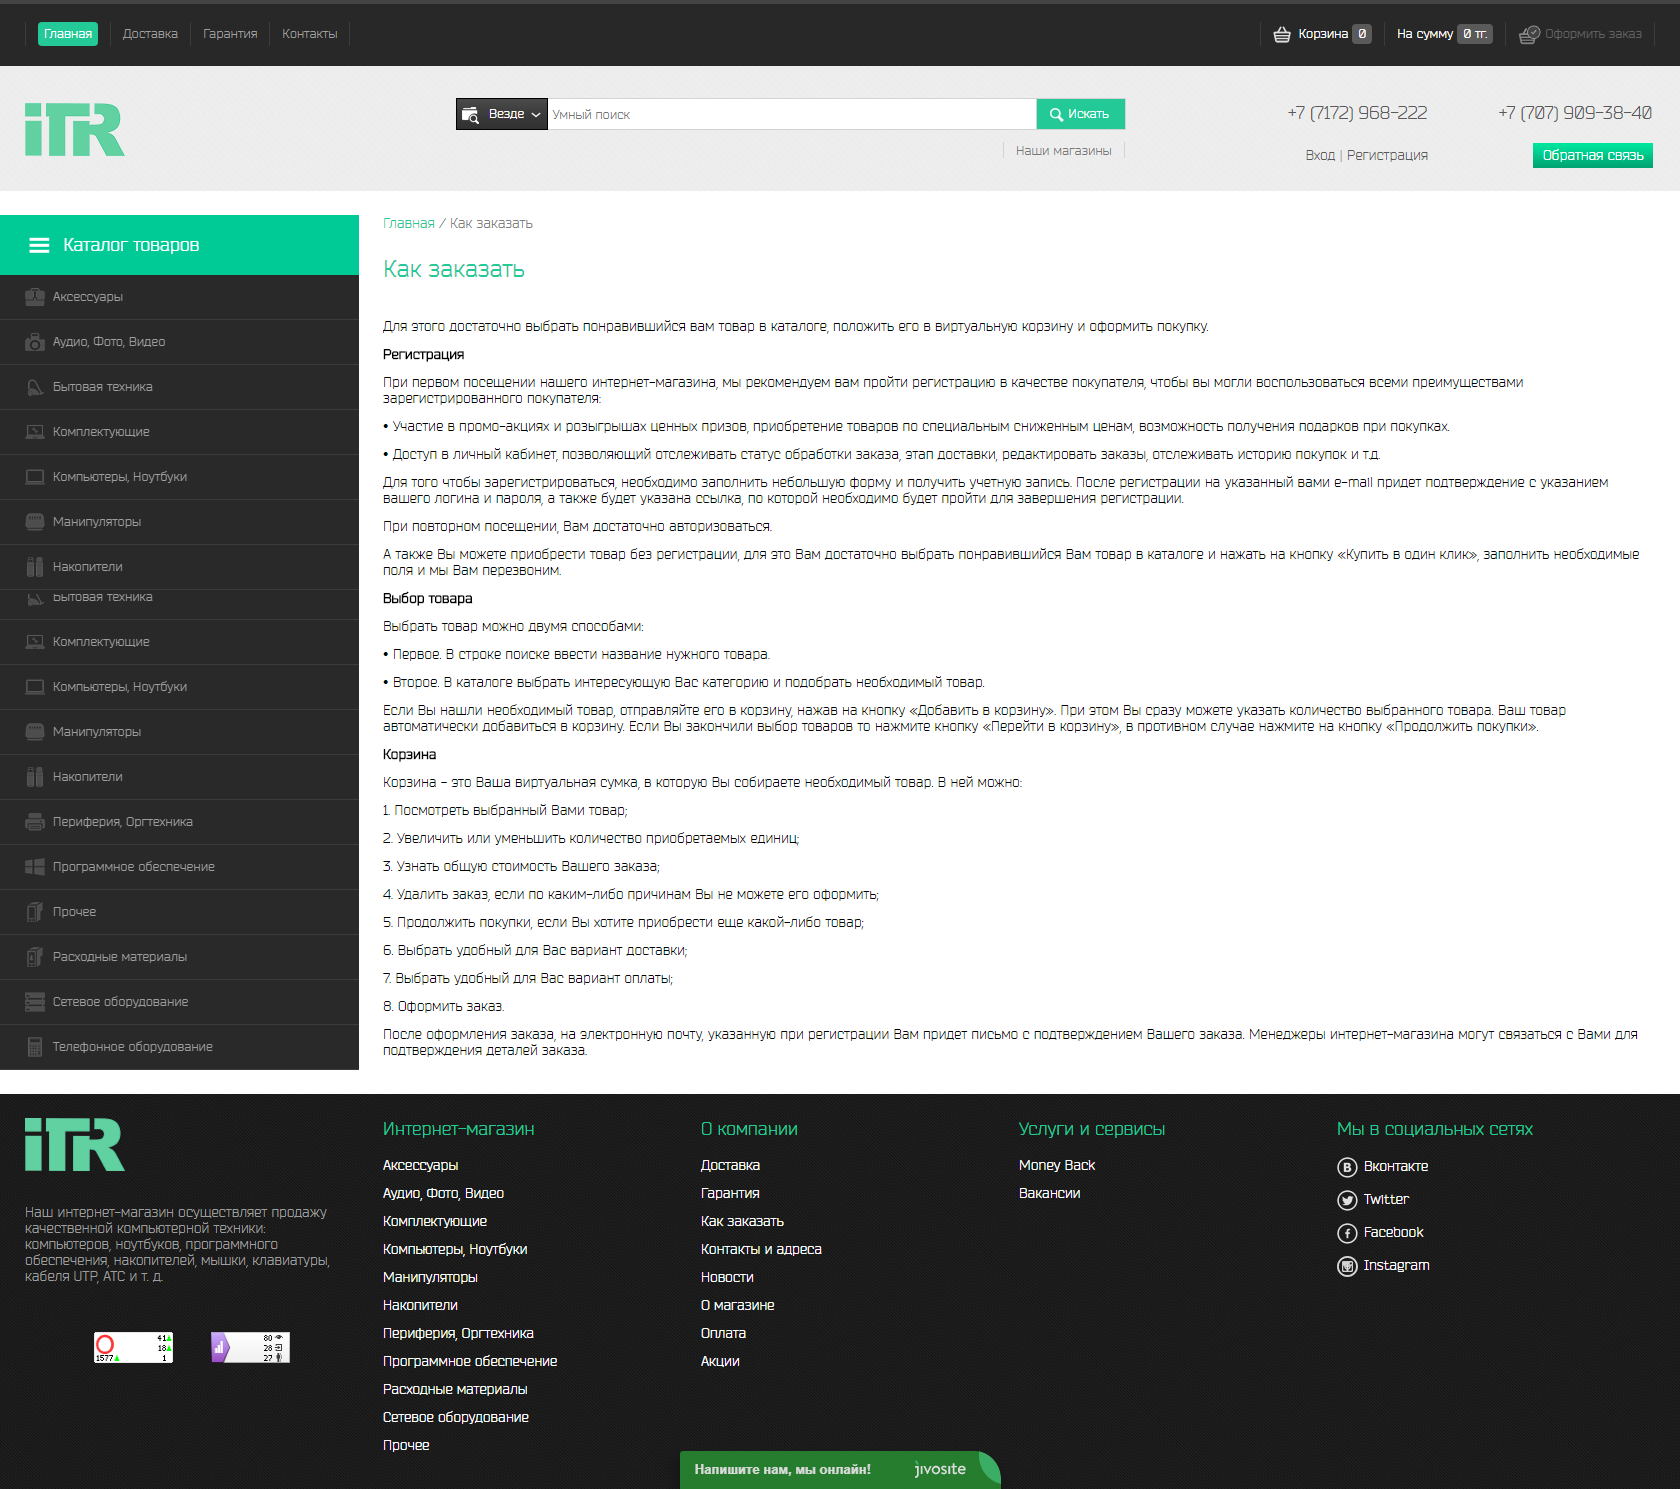Expand the Каталог товаров menu header
The width and height of the screenshot is (1680, 1489).
[x=179, y=245]
